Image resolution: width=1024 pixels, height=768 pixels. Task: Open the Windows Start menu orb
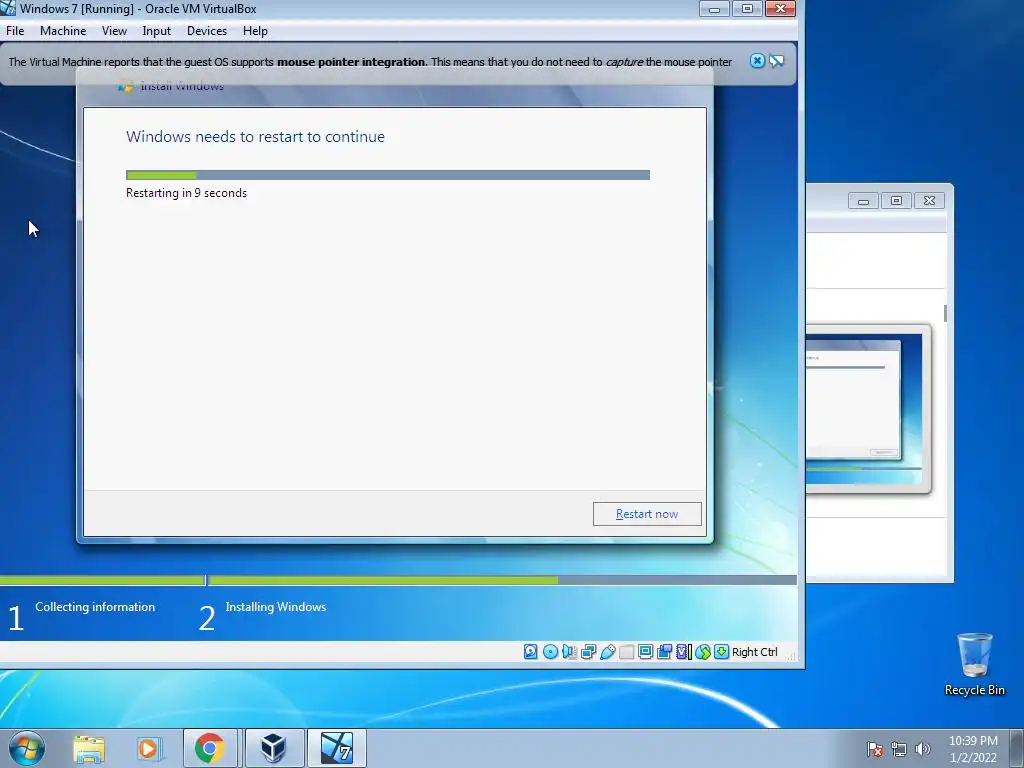(27, 748)
